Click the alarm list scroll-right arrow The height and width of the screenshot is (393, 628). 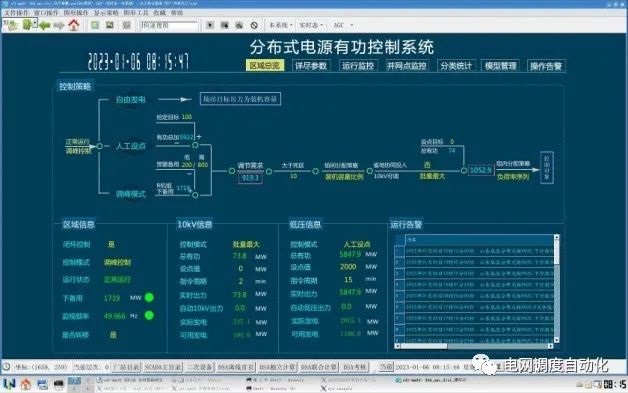(x=551, y=346)
